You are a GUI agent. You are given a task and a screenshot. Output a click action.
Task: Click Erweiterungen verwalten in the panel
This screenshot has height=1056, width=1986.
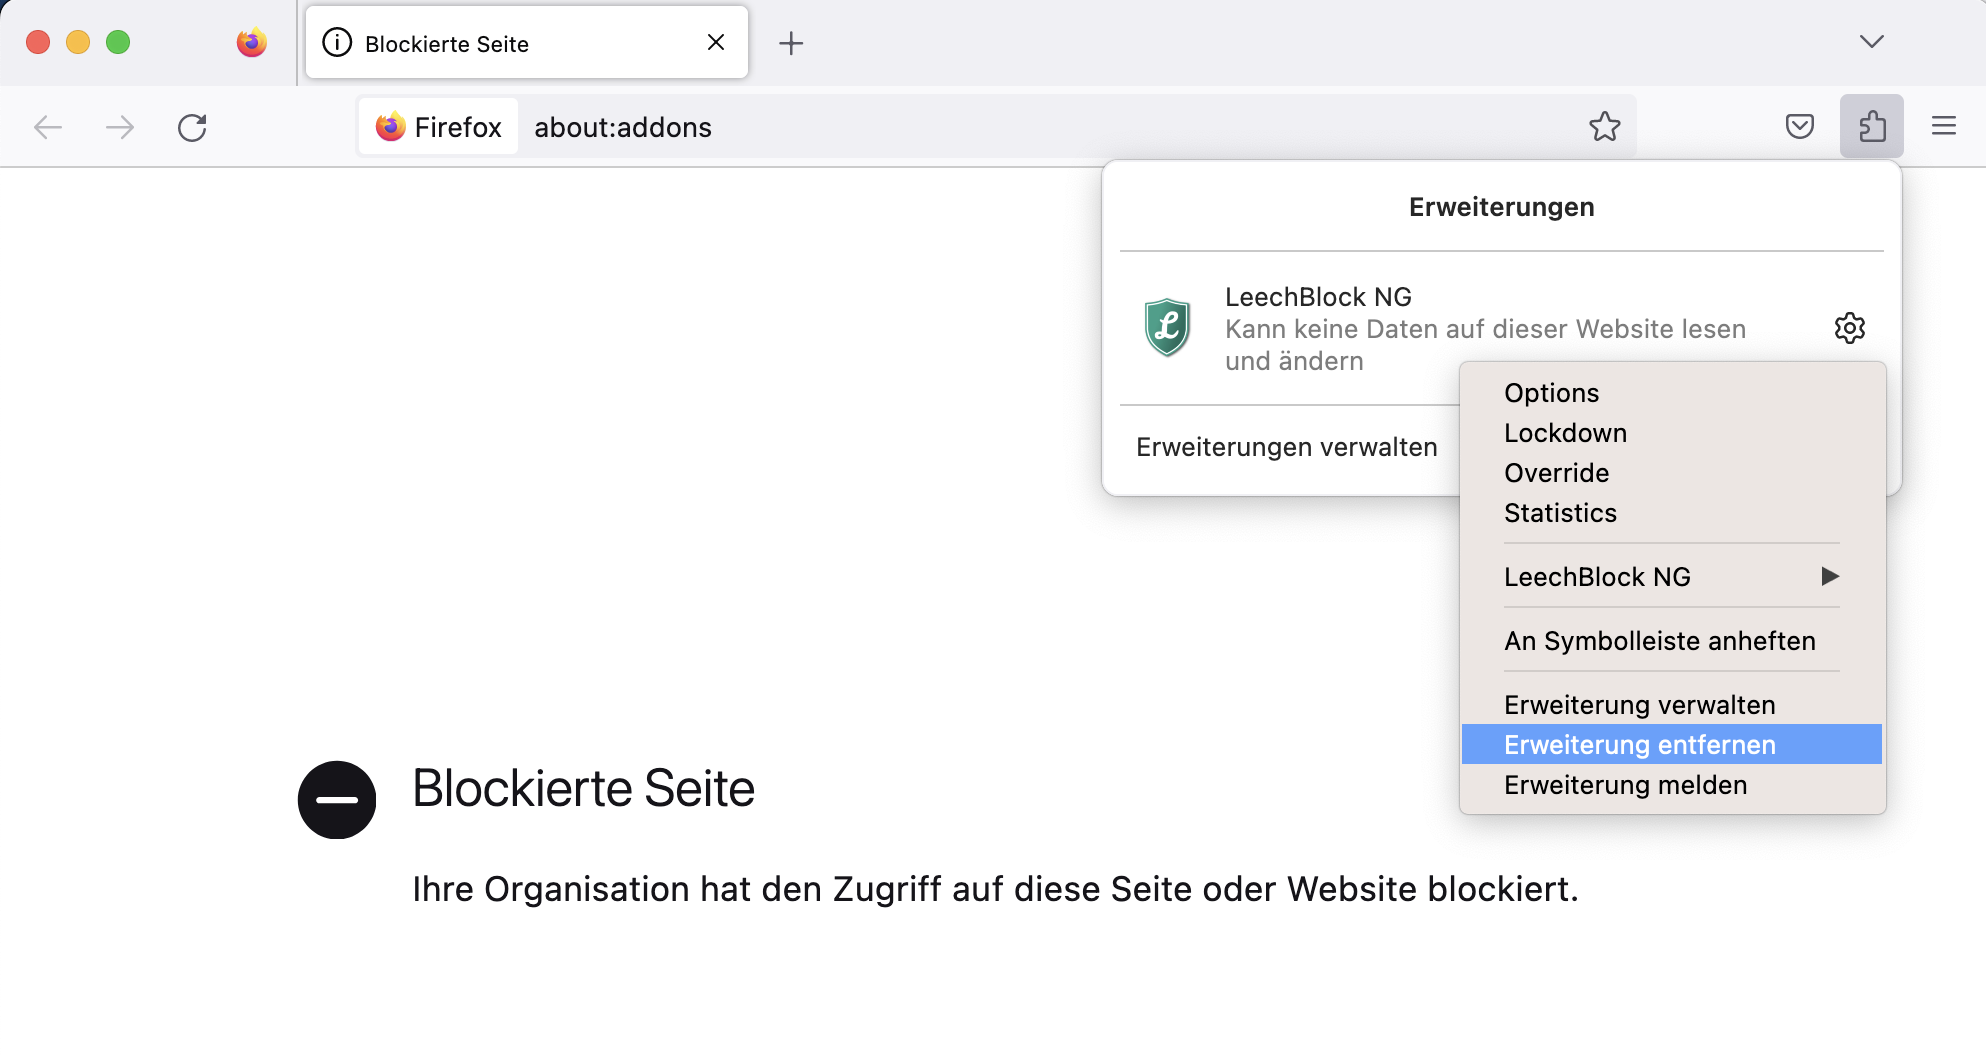click(1286, 447)
